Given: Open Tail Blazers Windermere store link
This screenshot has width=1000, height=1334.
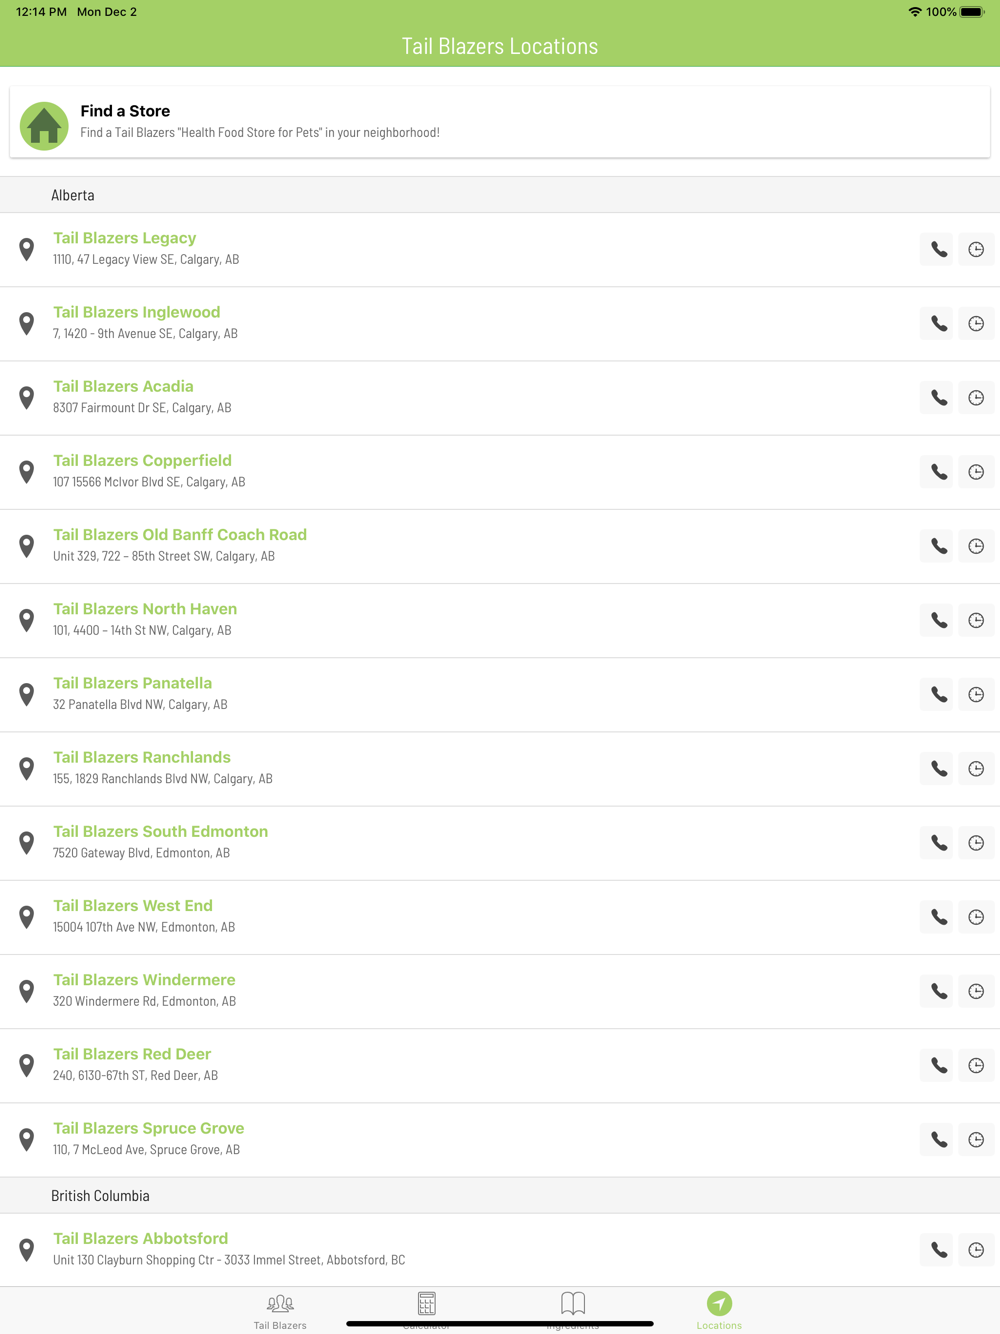Looking at the screenshot, I should (x=144, y=980).
